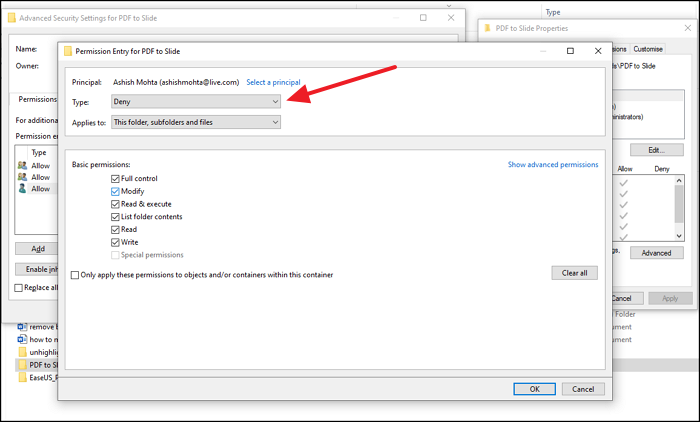This screenshot has width=700, height=422.
Task: Select the Customise tab in Properties window
Action: [x=648, y=49]
